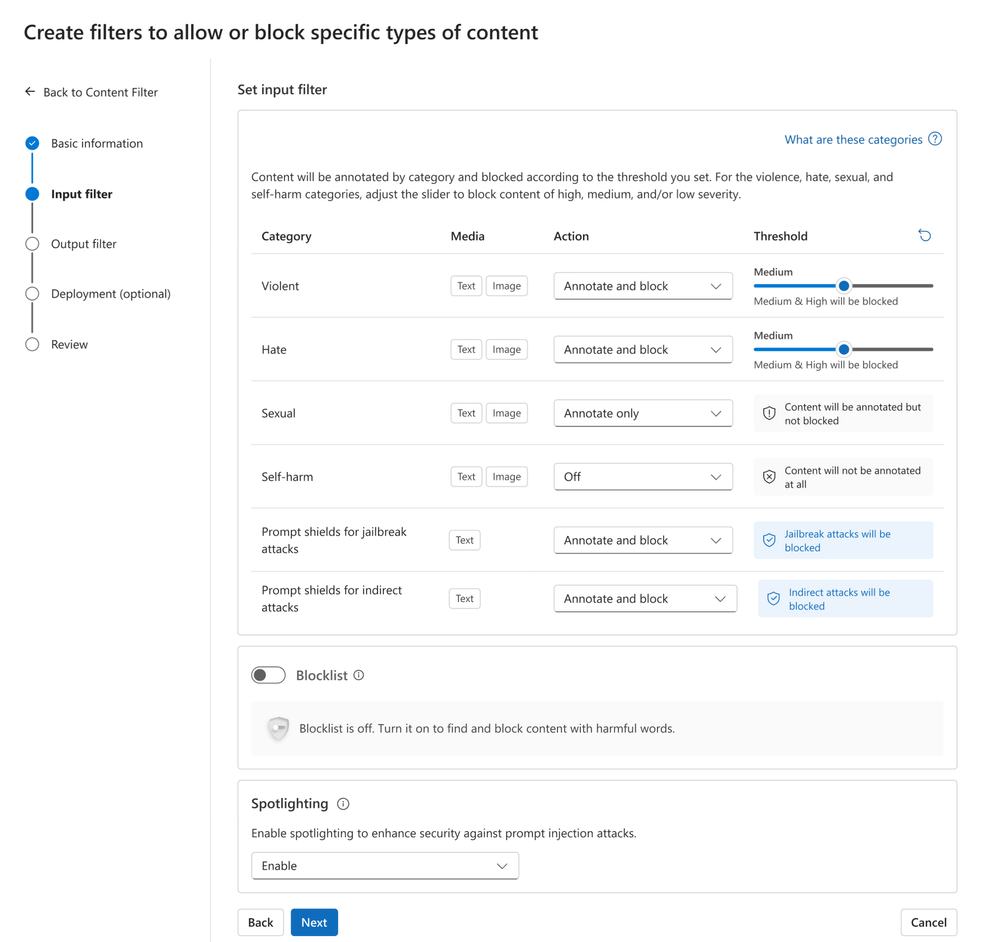The image size is (998, 942).
Task: Click the Spotlighting info icon
Action: tap(343, 804)
